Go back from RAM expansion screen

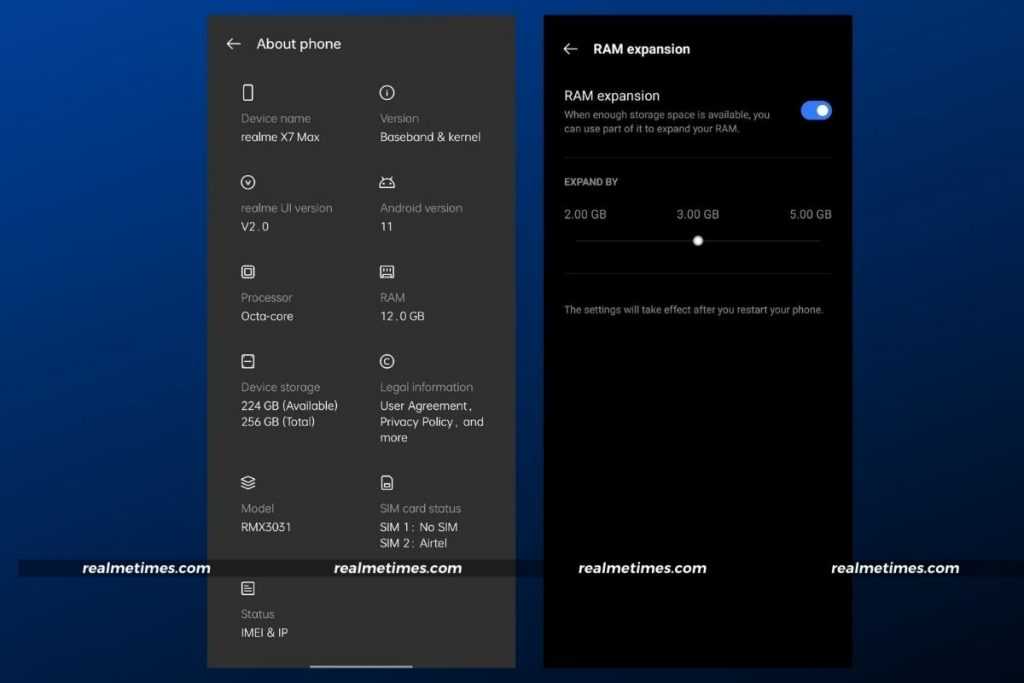tap(570, 49)
